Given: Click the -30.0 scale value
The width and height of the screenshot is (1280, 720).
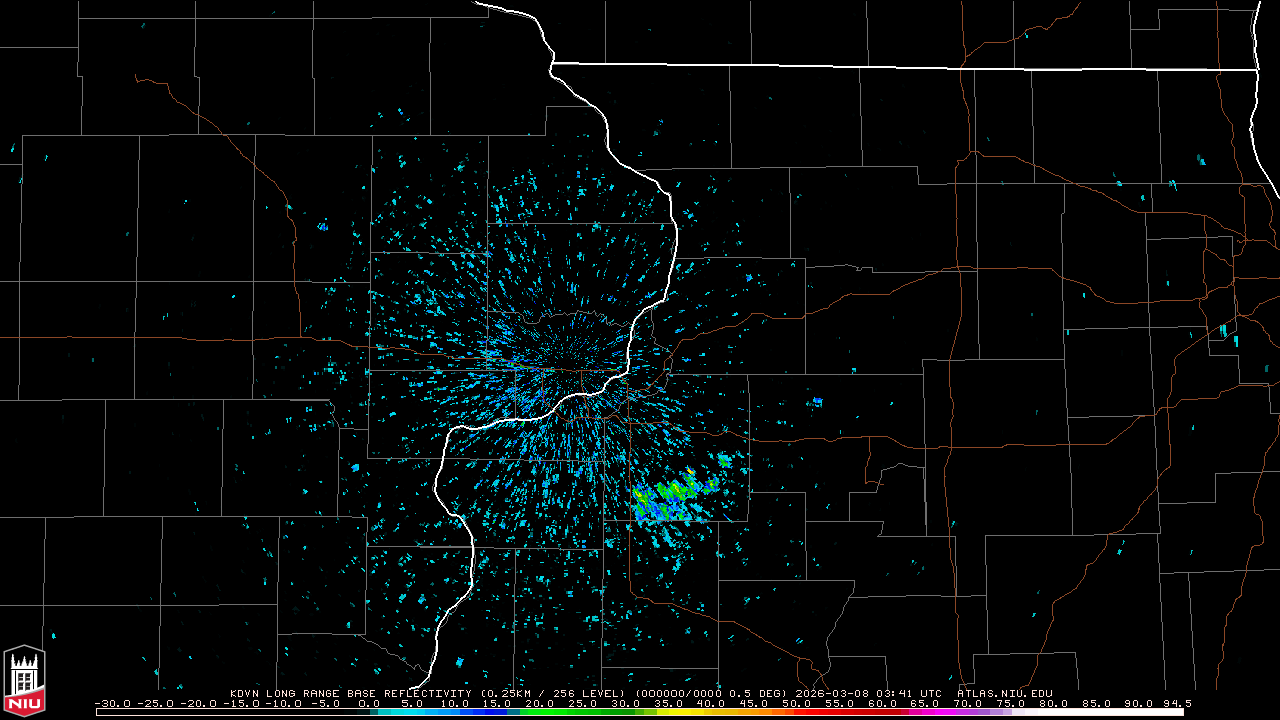Looking at the screenshot, I should (x=112, y=704).
